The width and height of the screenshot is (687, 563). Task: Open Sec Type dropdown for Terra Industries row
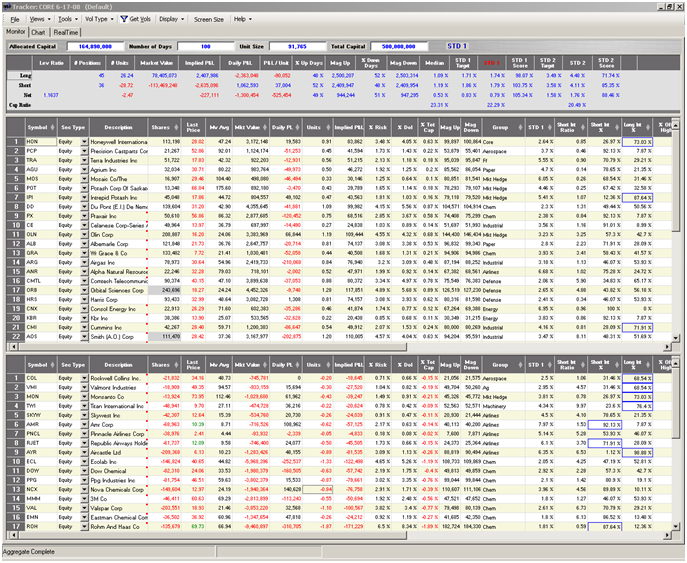pyautogui.click(x=85, y=160)
